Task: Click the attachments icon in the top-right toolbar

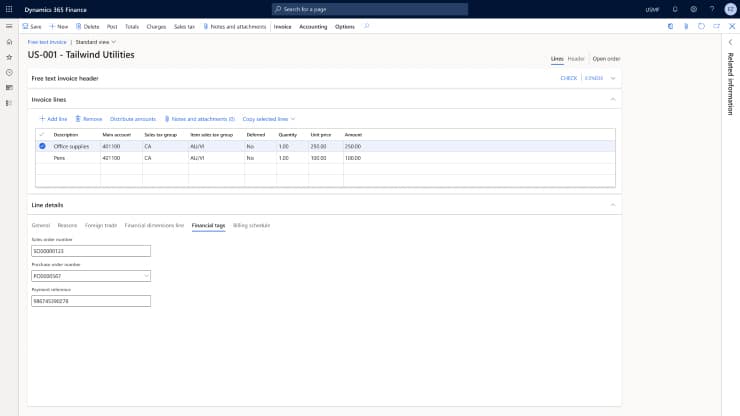Action: click(x=686, y=26)
